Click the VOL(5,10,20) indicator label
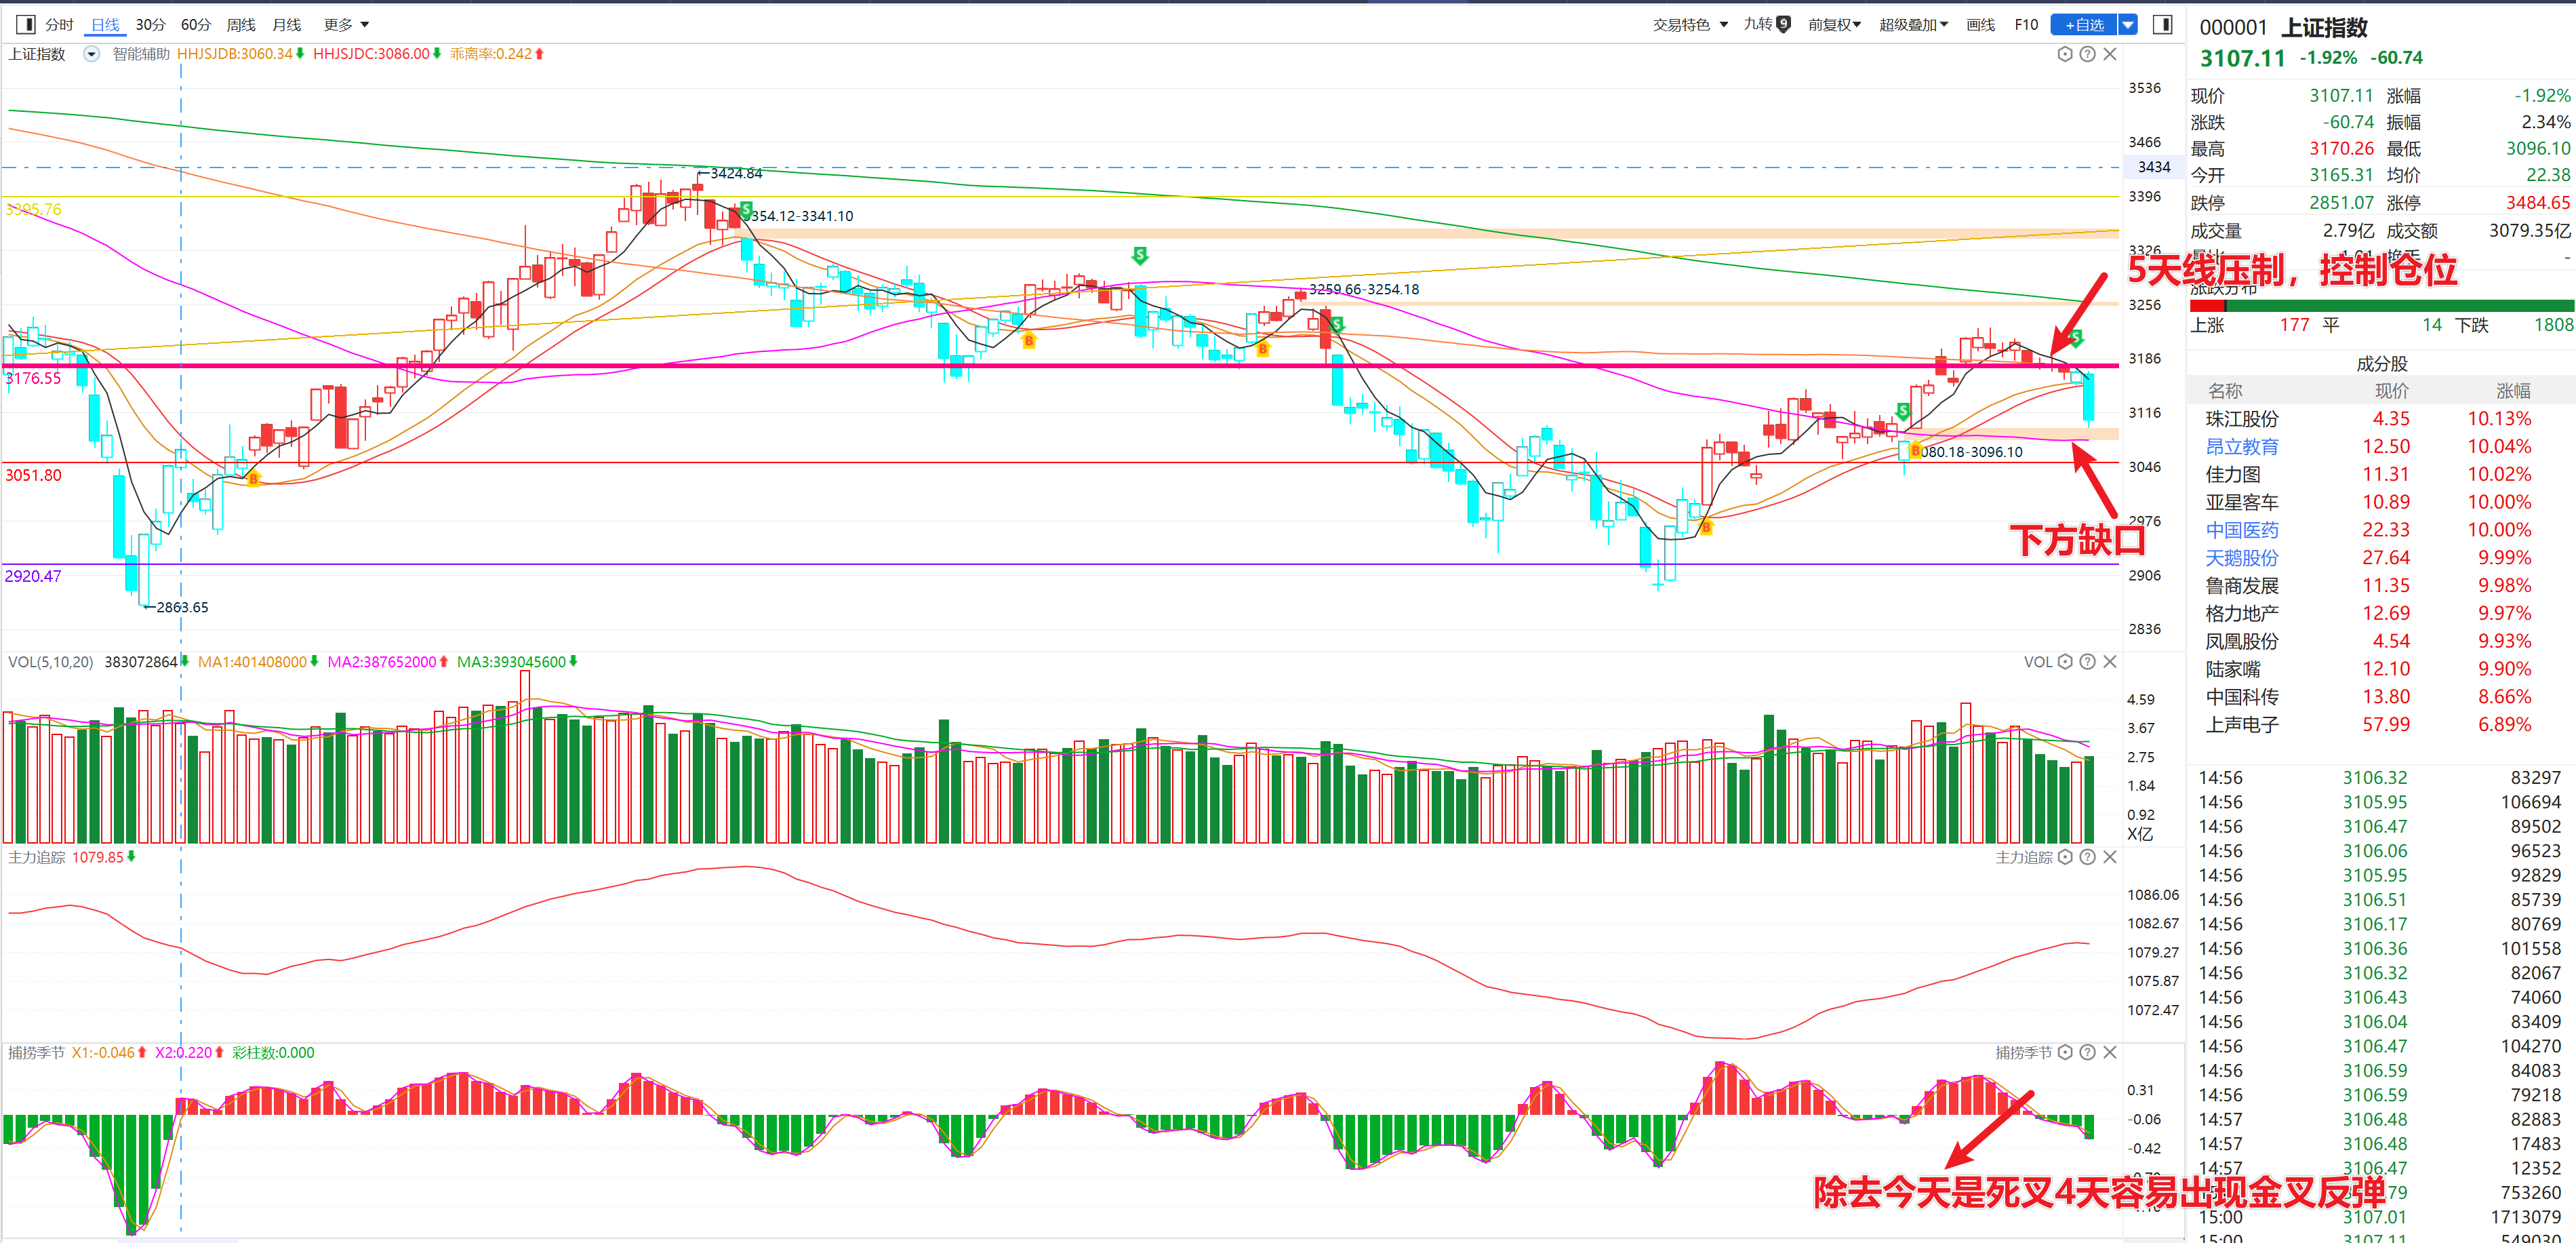Viewport: 2576px width, 1243px height. [50, 662]
